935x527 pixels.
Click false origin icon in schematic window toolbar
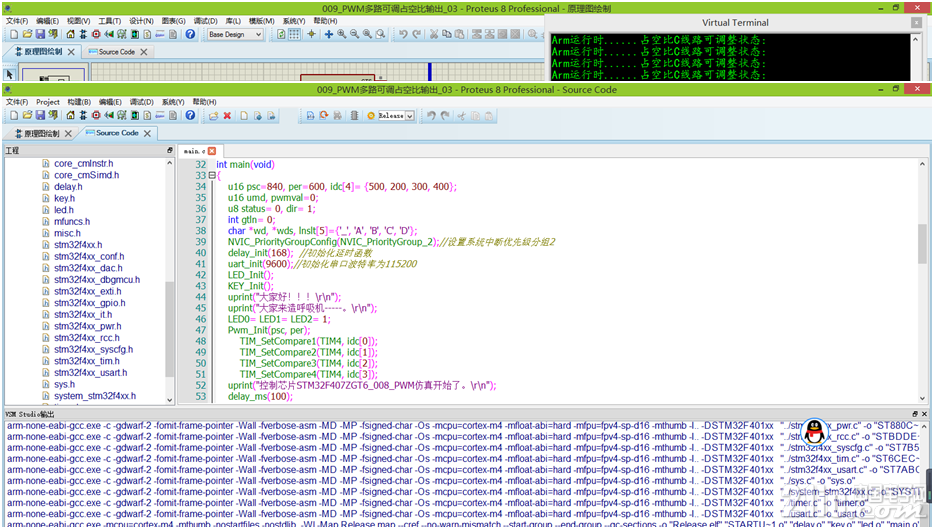coord(311,35)
